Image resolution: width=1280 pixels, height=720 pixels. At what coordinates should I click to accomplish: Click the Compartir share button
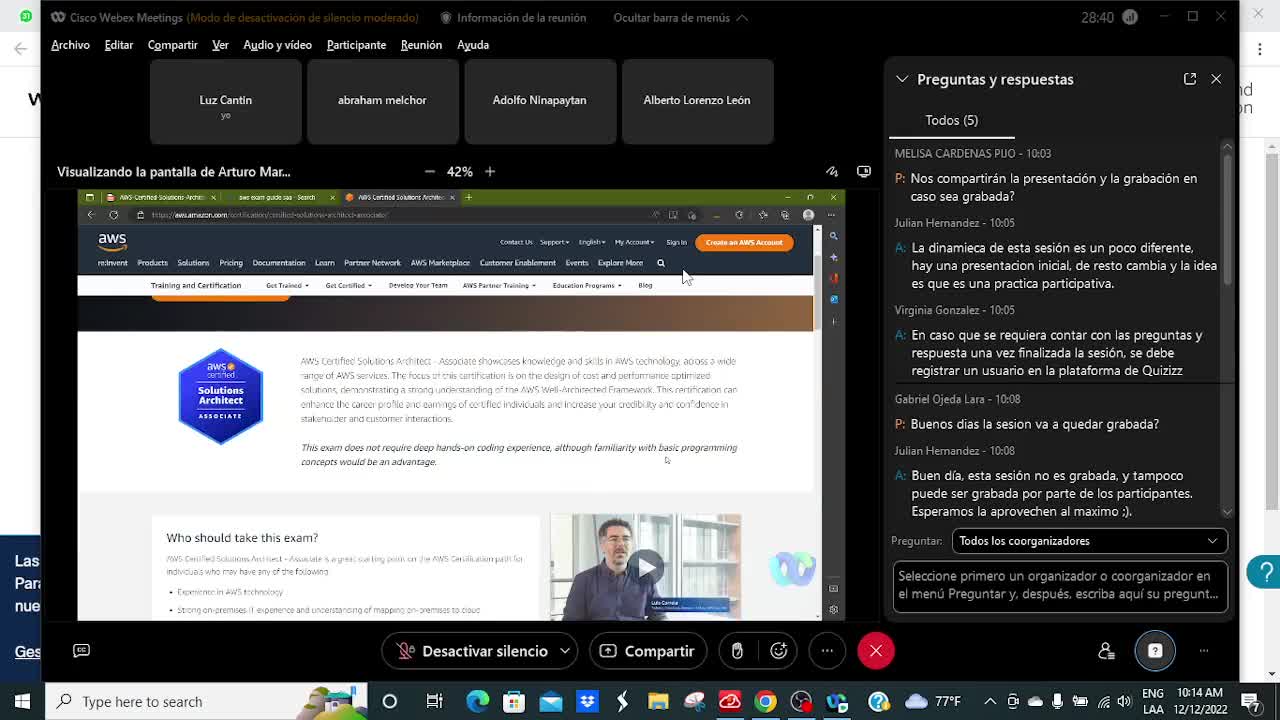(647, 651)
